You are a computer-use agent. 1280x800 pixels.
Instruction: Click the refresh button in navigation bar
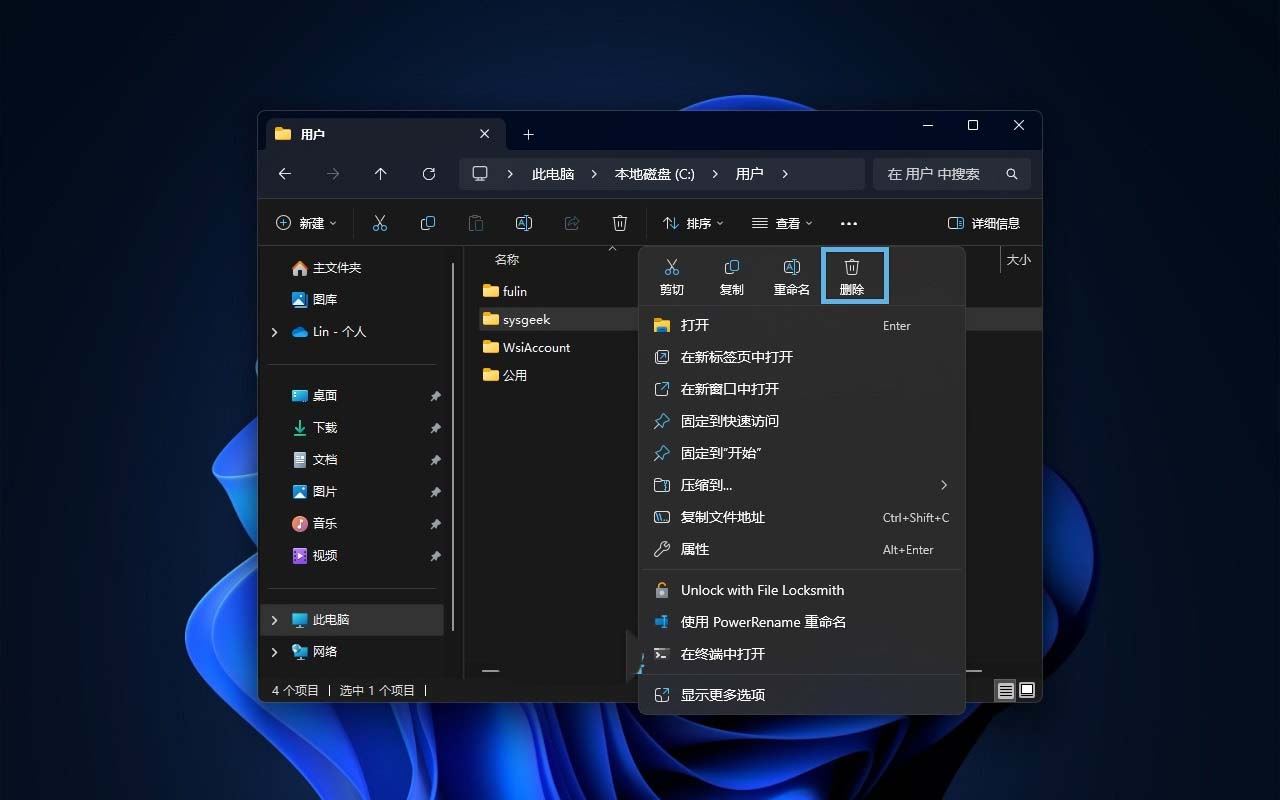(x=429, y=174)
